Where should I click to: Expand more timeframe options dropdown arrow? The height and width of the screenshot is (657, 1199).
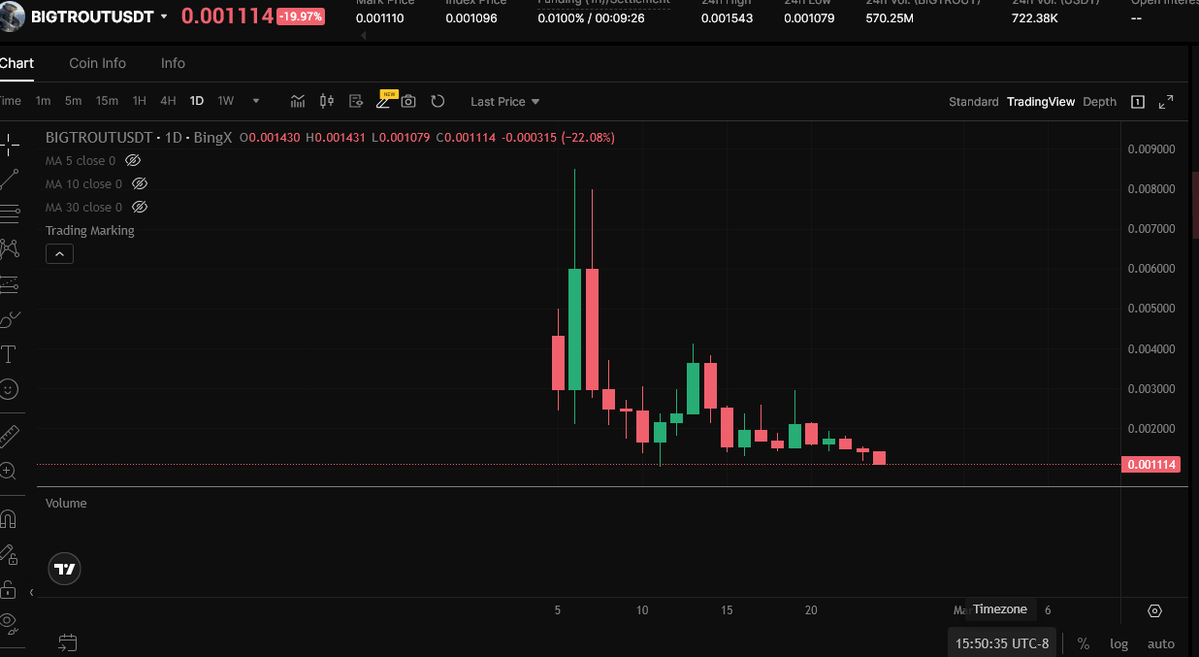click(x=256, y=101)
